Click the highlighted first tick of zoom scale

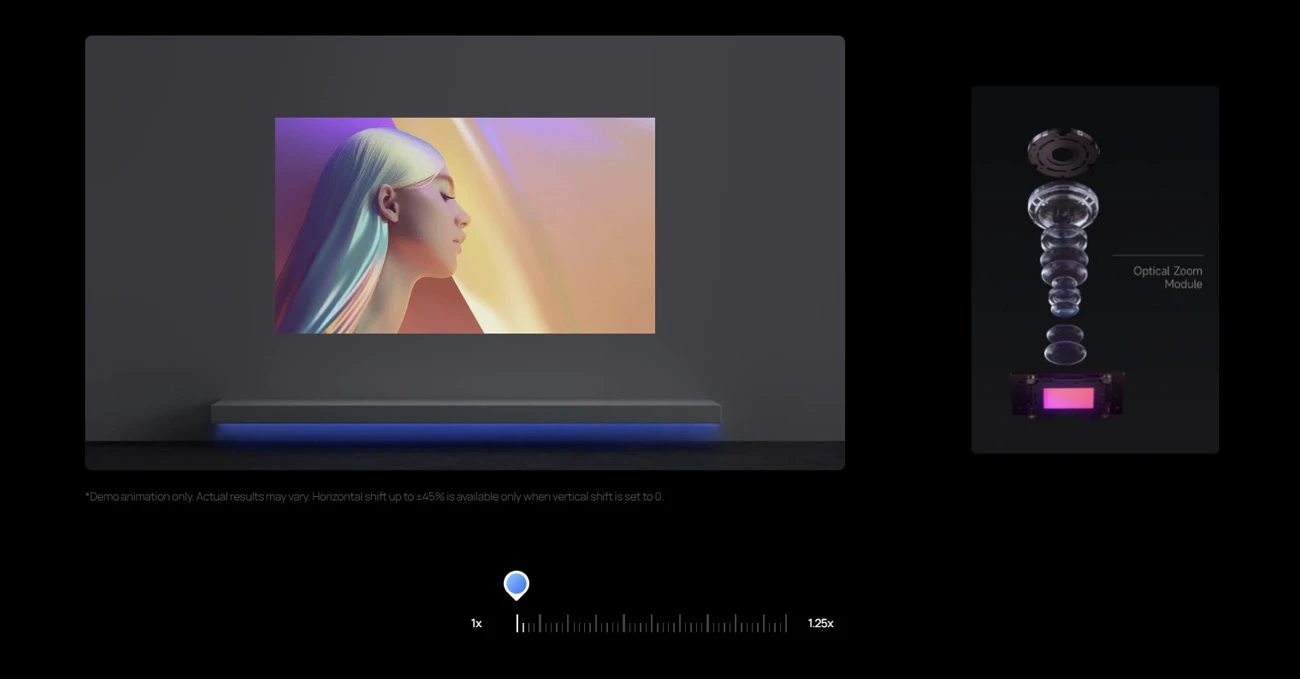pos(517,623)
